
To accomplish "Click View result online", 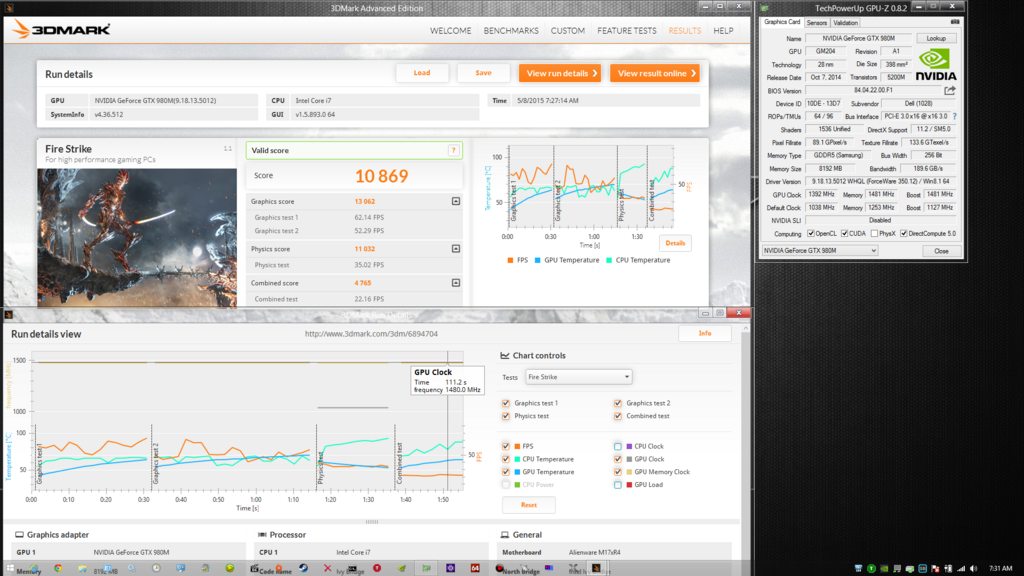I will point(655,73).
